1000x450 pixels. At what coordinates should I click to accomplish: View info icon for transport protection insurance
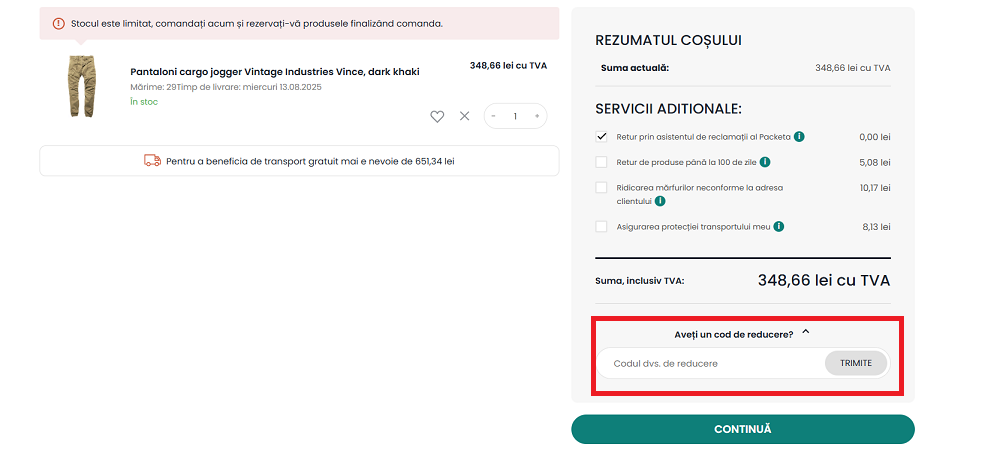(779, 227)
